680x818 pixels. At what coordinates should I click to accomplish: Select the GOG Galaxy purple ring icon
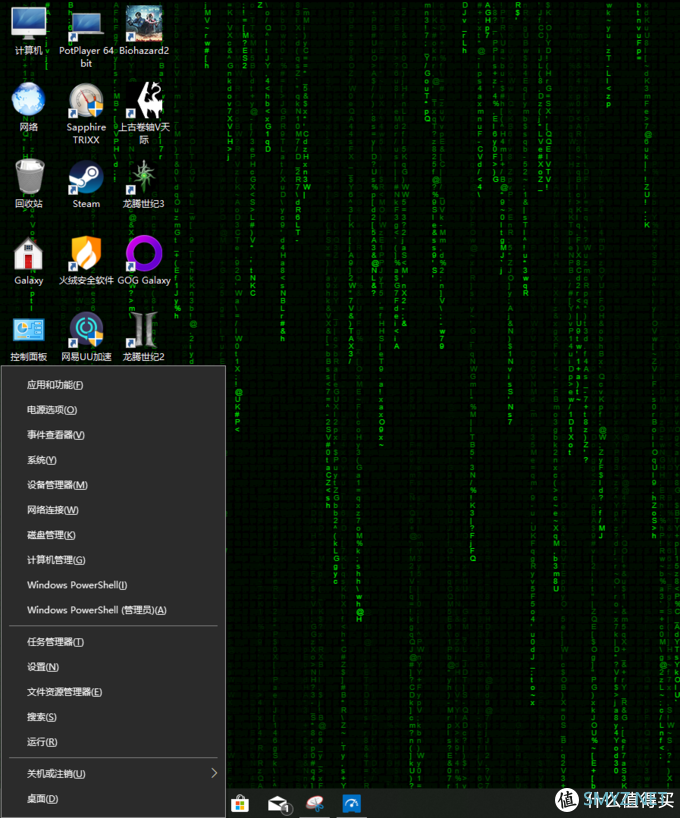tap(144, 254)
